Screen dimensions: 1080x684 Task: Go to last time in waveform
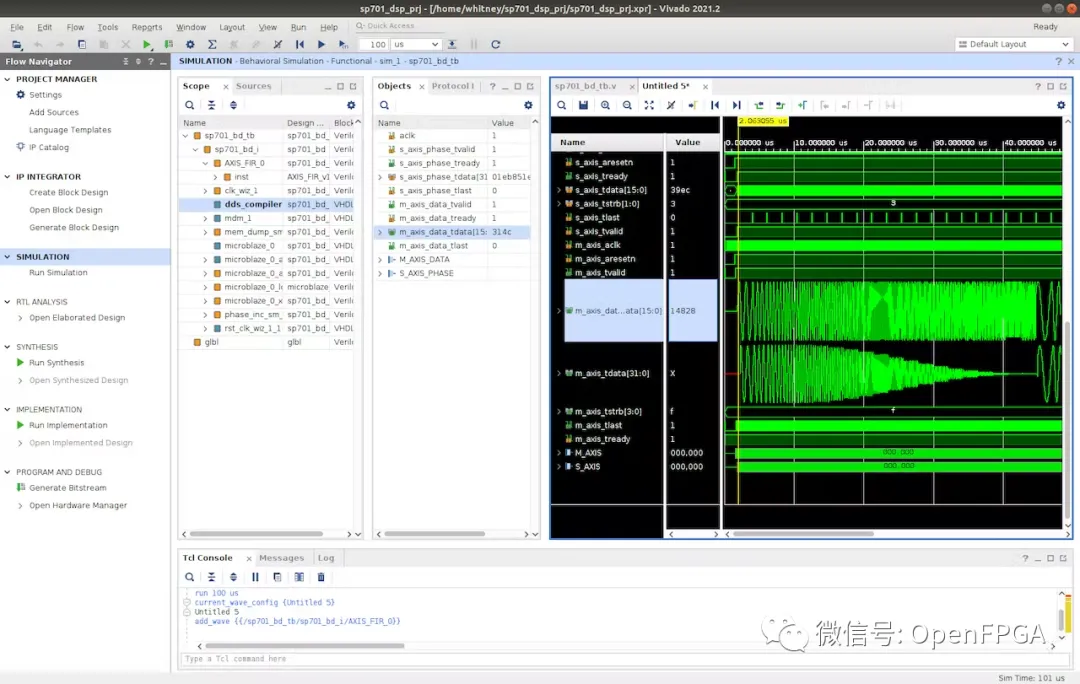[736, 105]
